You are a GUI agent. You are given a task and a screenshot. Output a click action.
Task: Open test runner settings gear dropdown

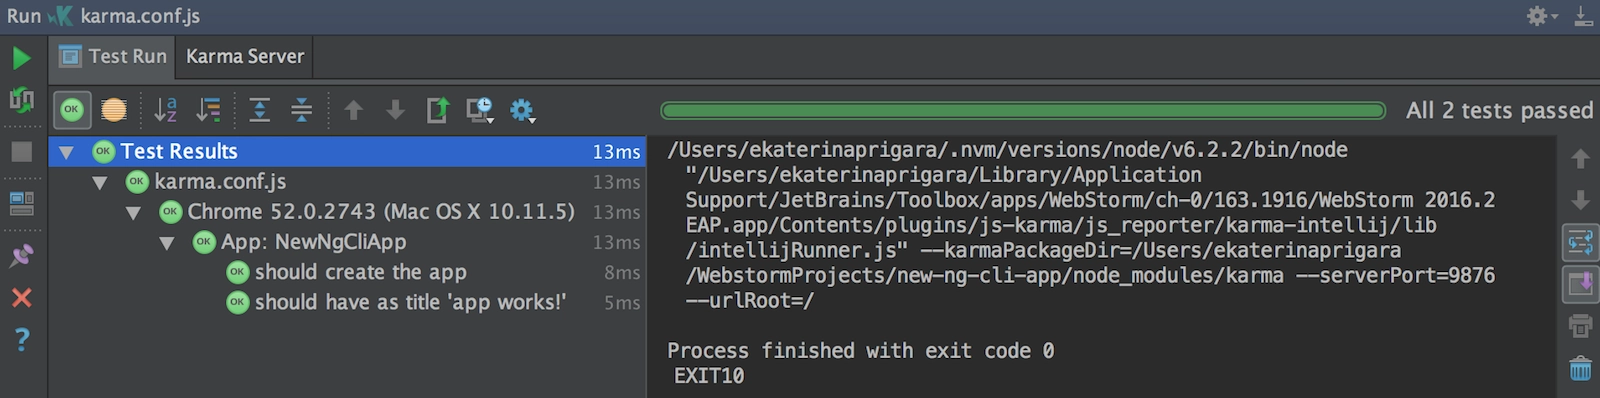(523, 110)
